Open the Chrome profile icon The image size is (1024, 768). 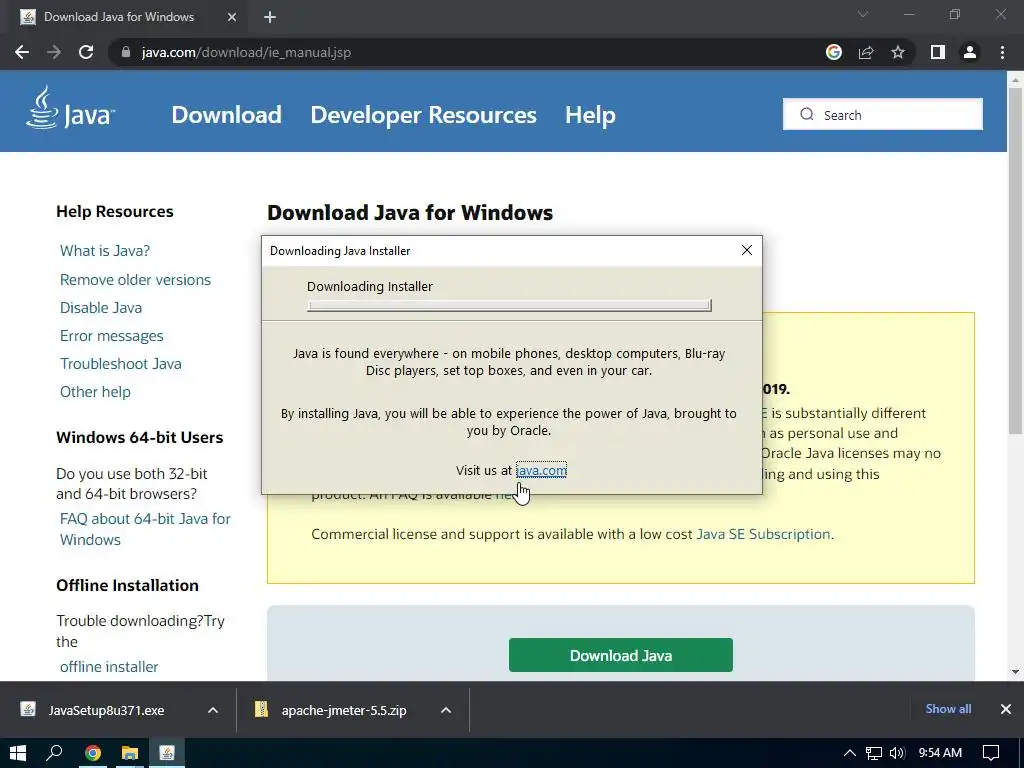(x=970, y=52)
